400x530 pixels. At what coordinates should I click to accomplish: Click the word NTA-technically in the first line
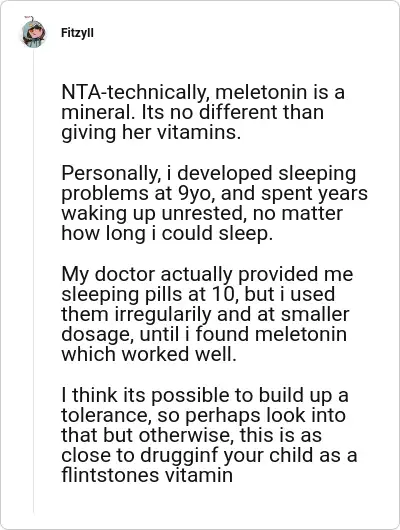(x=135, y=92)
